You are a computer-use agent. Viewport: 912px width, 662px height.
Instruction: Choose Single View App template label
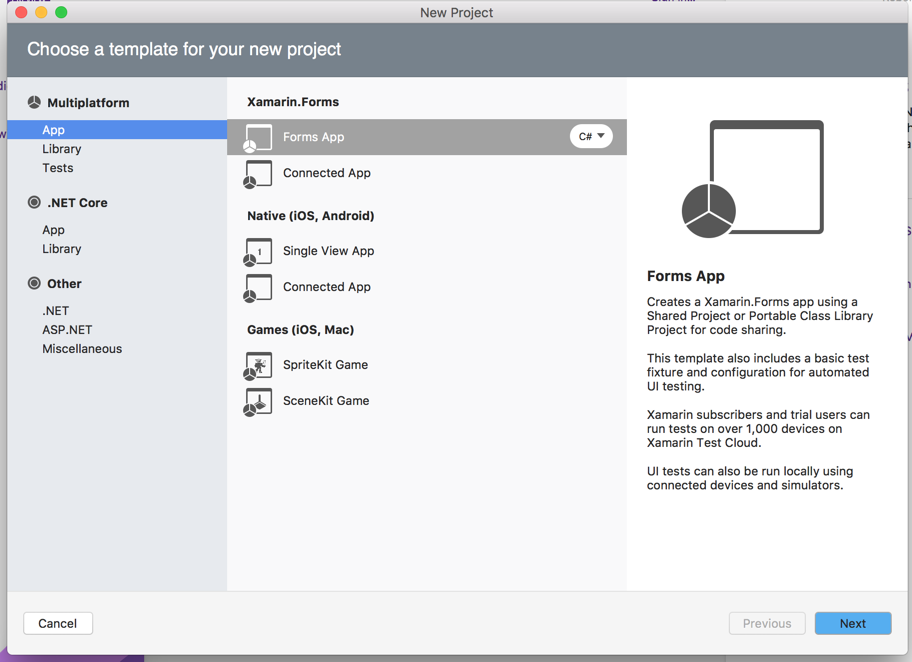click(329, 251)
